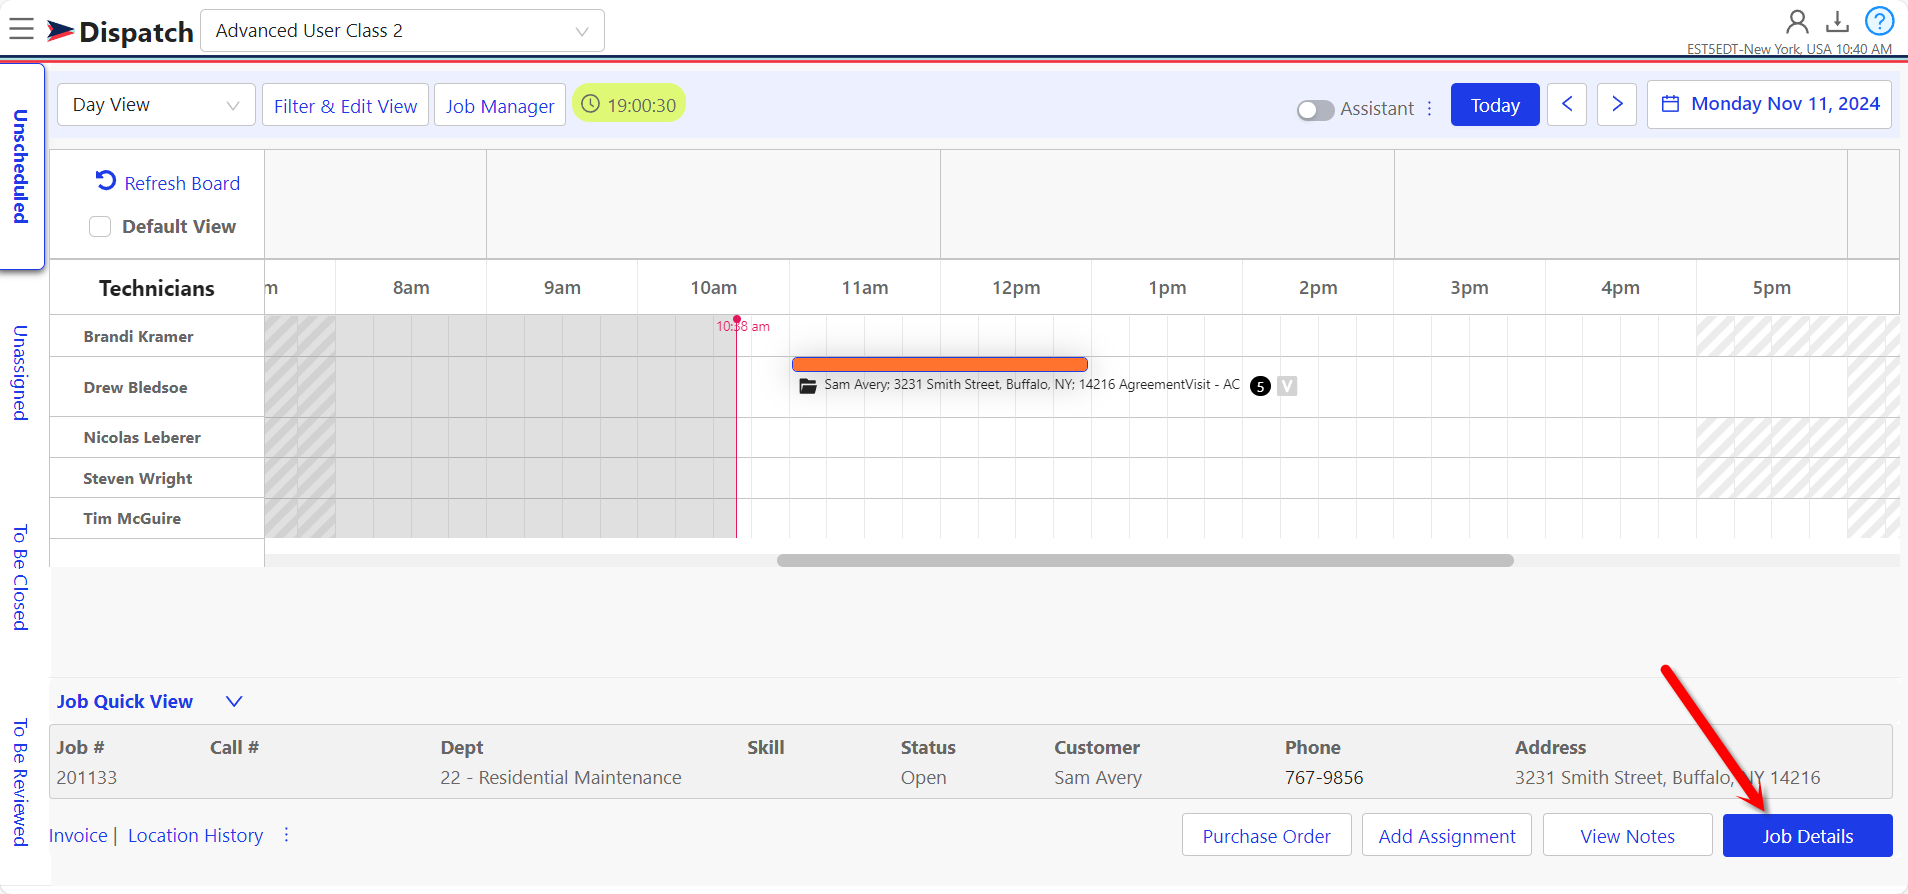Click the V badge on job
This screenshot has height=894, width=1908.
point(1287,386)
